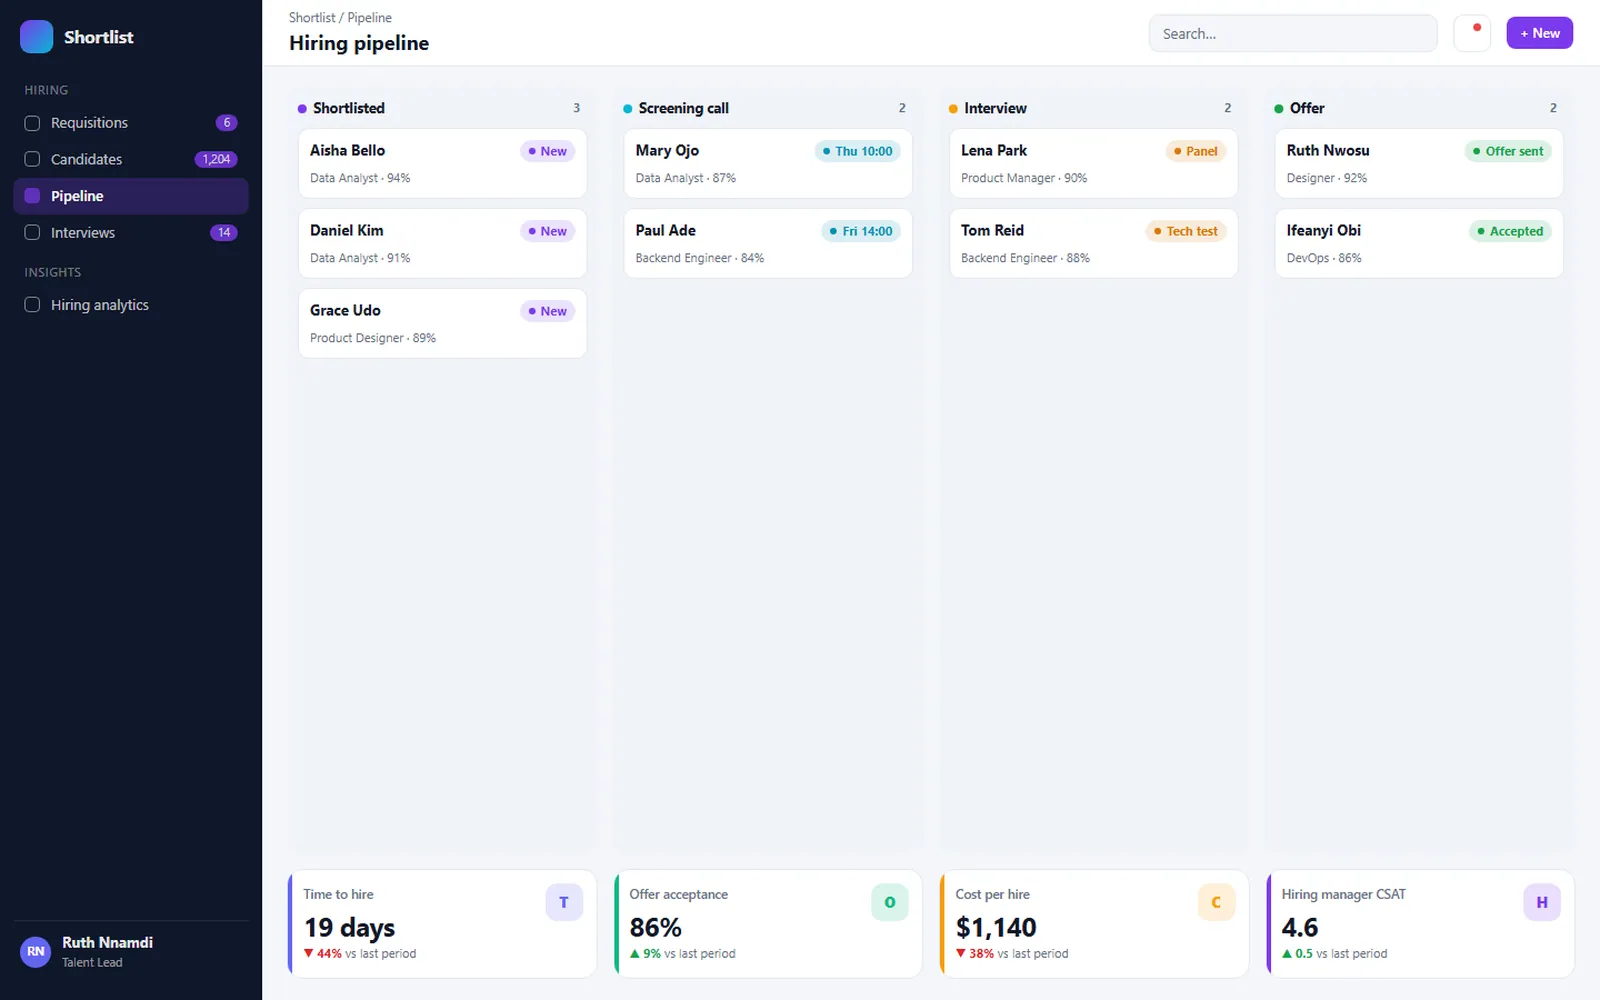Open Paul Ade's candidate card
The height and width of the screenshot is (1000, 1600).
point(768,243)
